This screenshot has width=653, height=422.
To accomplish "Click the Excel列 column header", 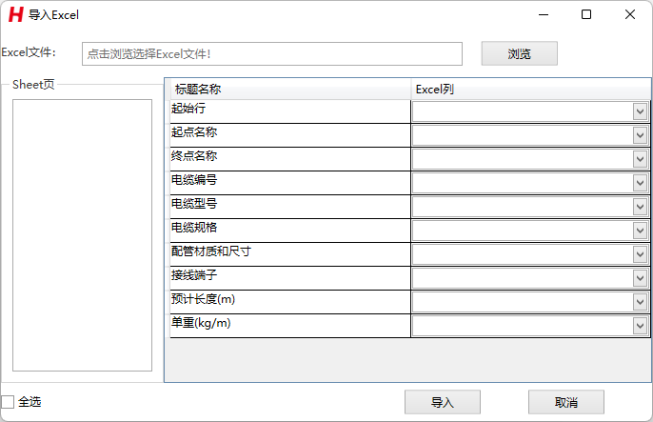I will coord(530,89).
